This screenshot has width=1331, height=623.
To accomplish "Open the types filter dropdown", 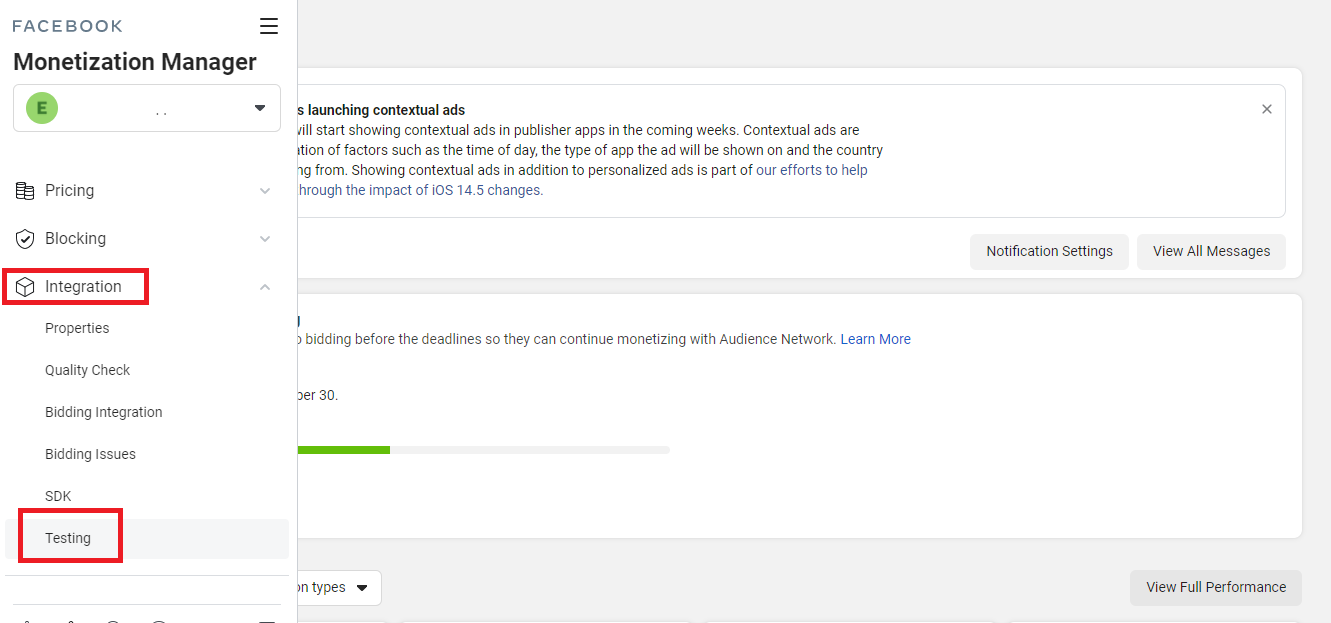I will coord(339,588).
